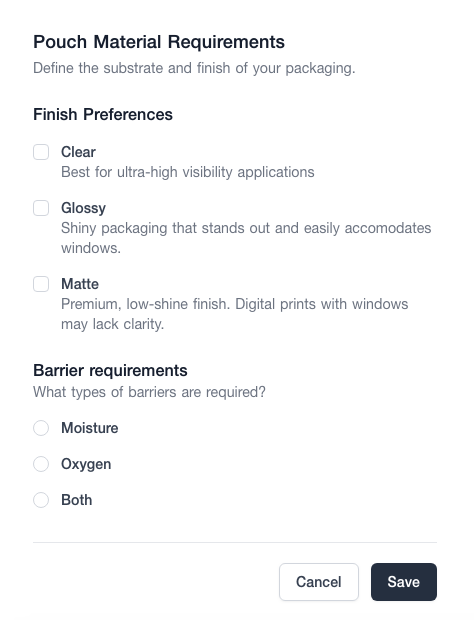Click the 'Pouch Material Requirements' heading
Viewport: 474px width, 620px height.
pos(159,42)
